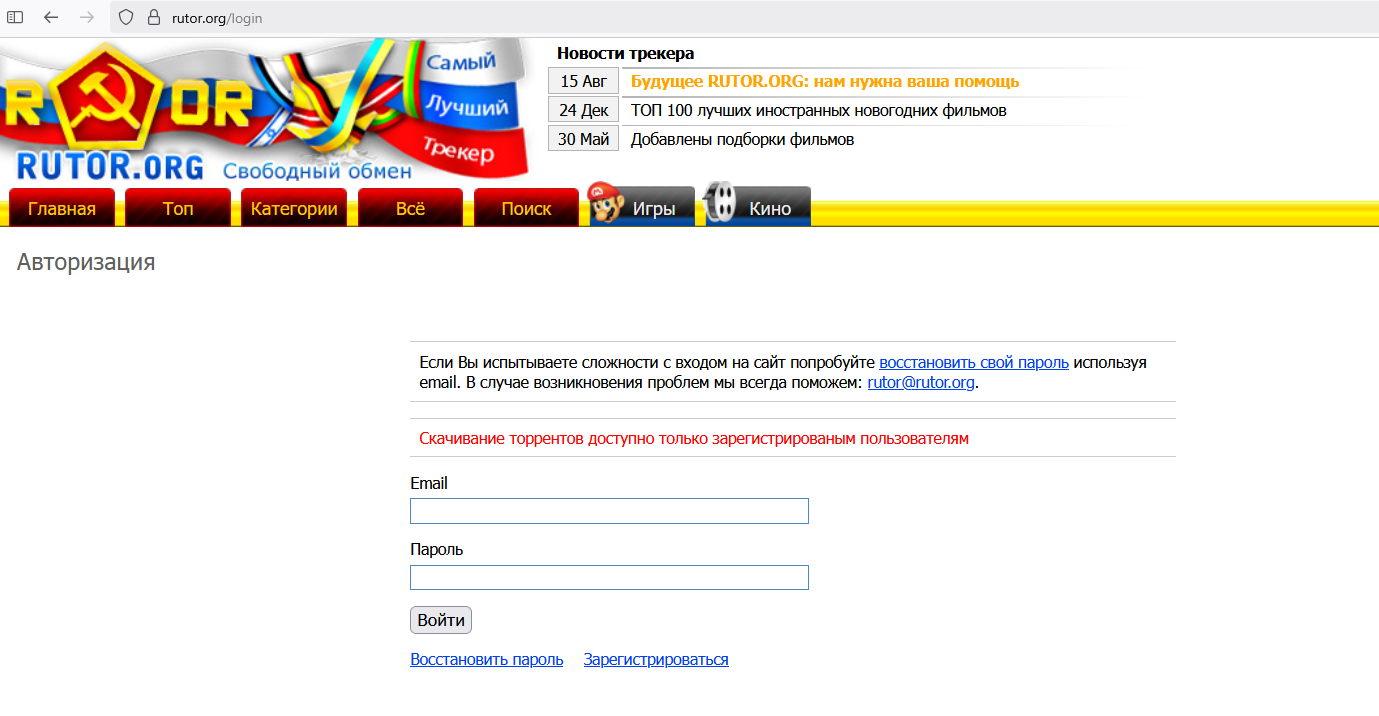Click the Mario icon on Игры tab
Screen dimensions: 1379x716
604,203
